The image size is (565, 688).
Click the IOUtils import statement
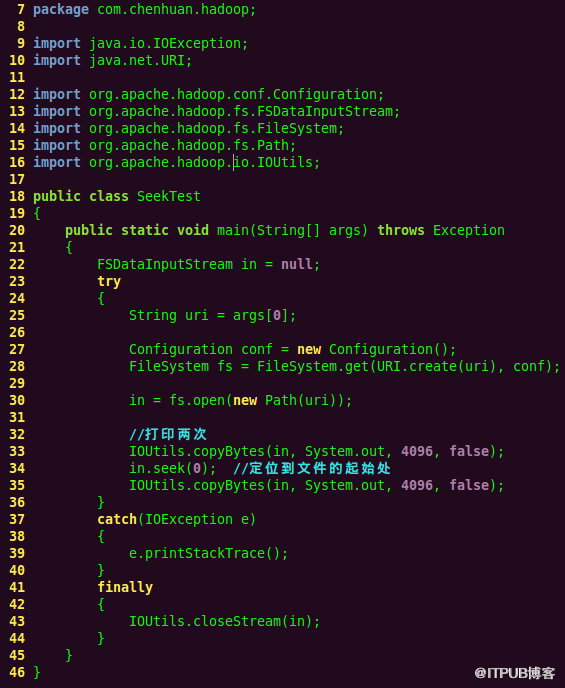click(x=176, y=163)
